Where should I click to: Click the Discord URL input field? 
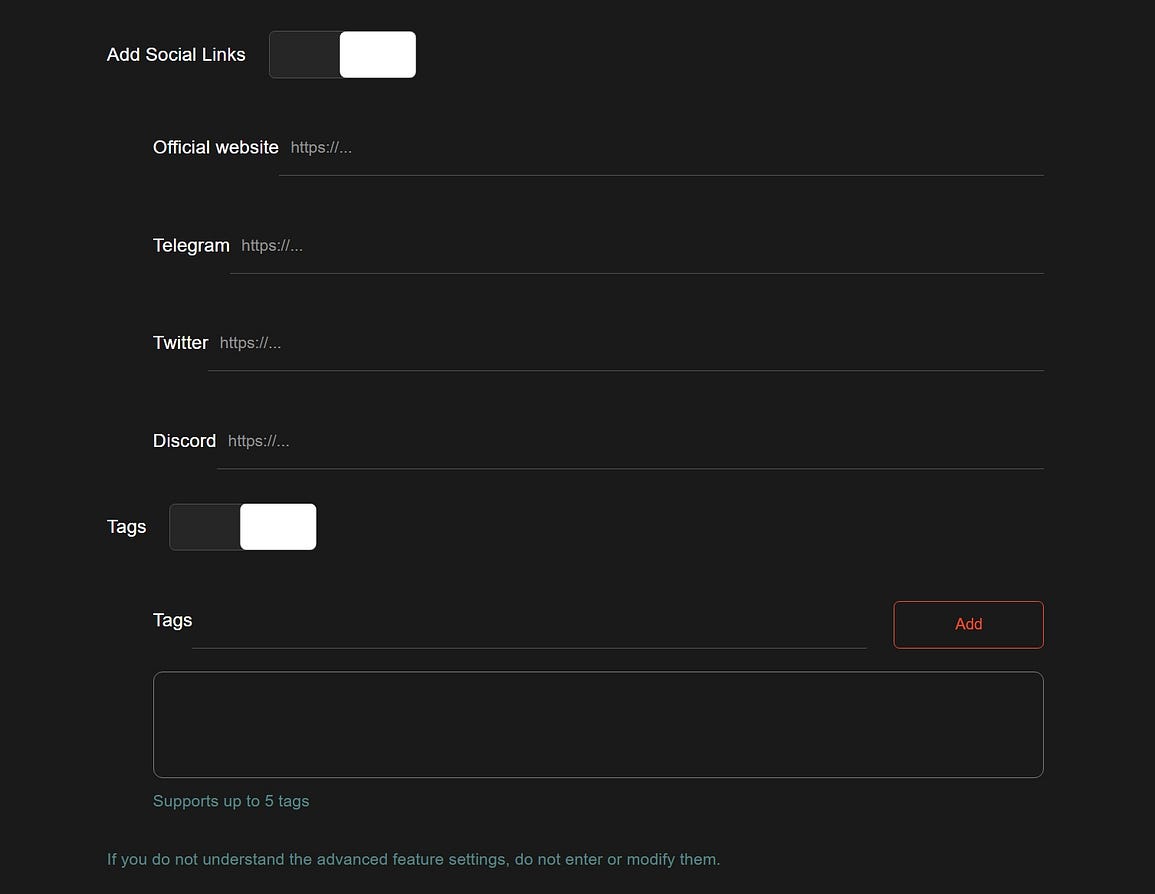pos(630,441)
